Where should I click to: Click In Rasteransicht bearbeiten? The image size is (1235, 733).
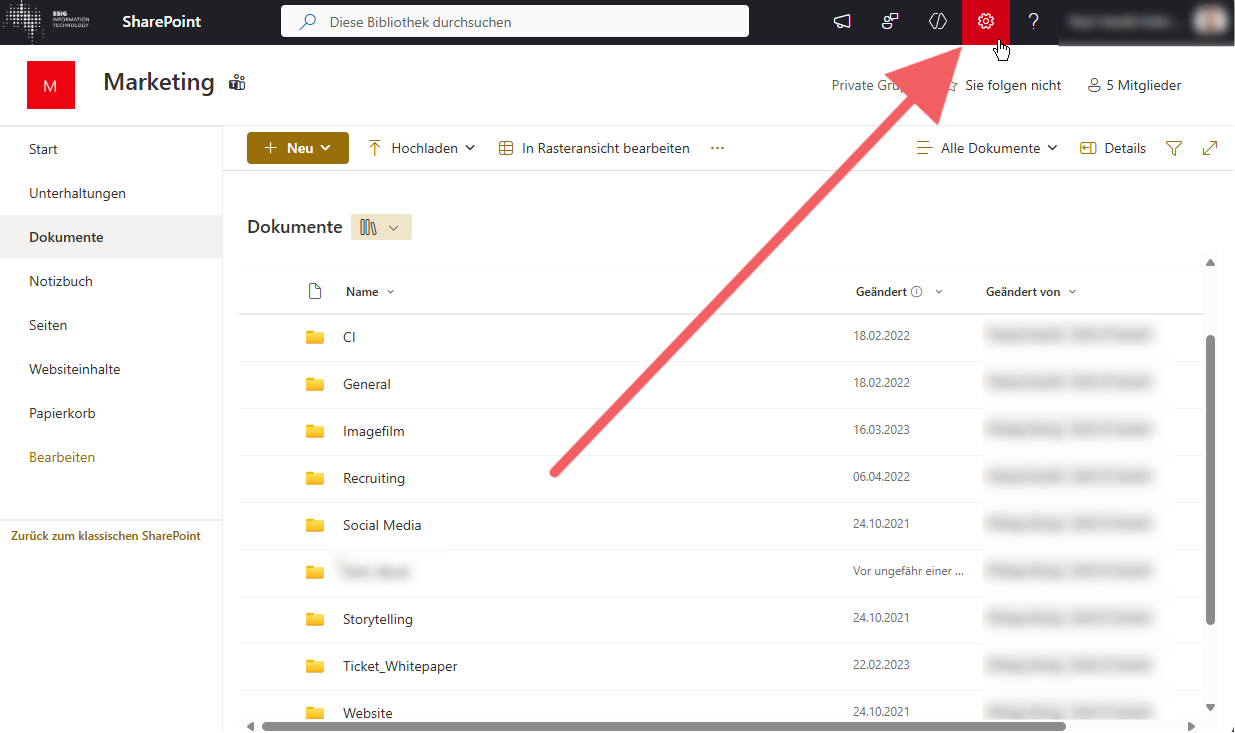[594, 148]
